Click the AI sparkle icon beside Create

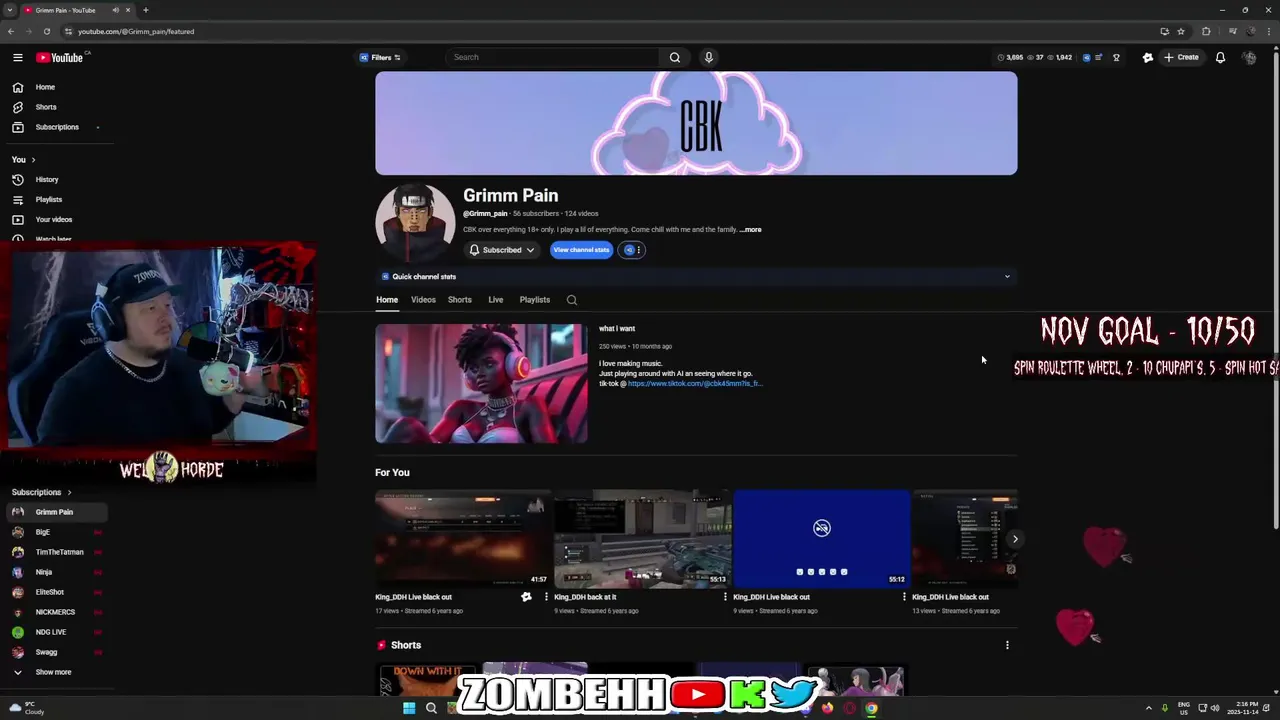[1148, 57]
